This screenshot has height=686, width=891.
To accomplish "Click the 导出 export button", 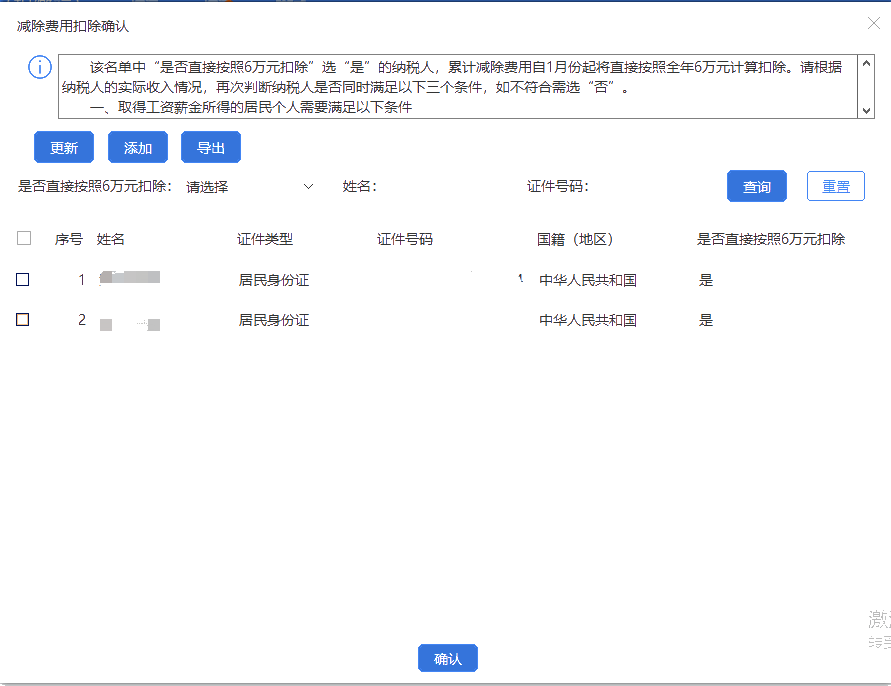I will click(210, 146).
